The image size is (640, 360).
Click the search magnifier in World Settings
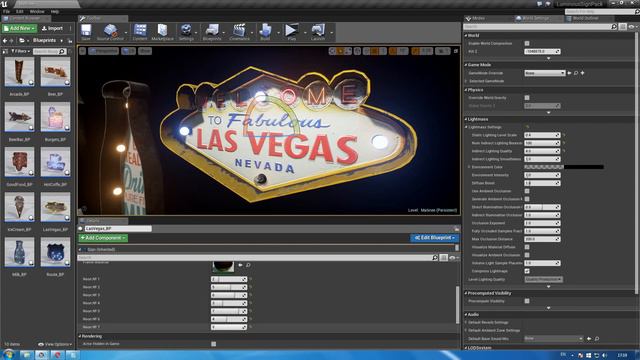614,27
